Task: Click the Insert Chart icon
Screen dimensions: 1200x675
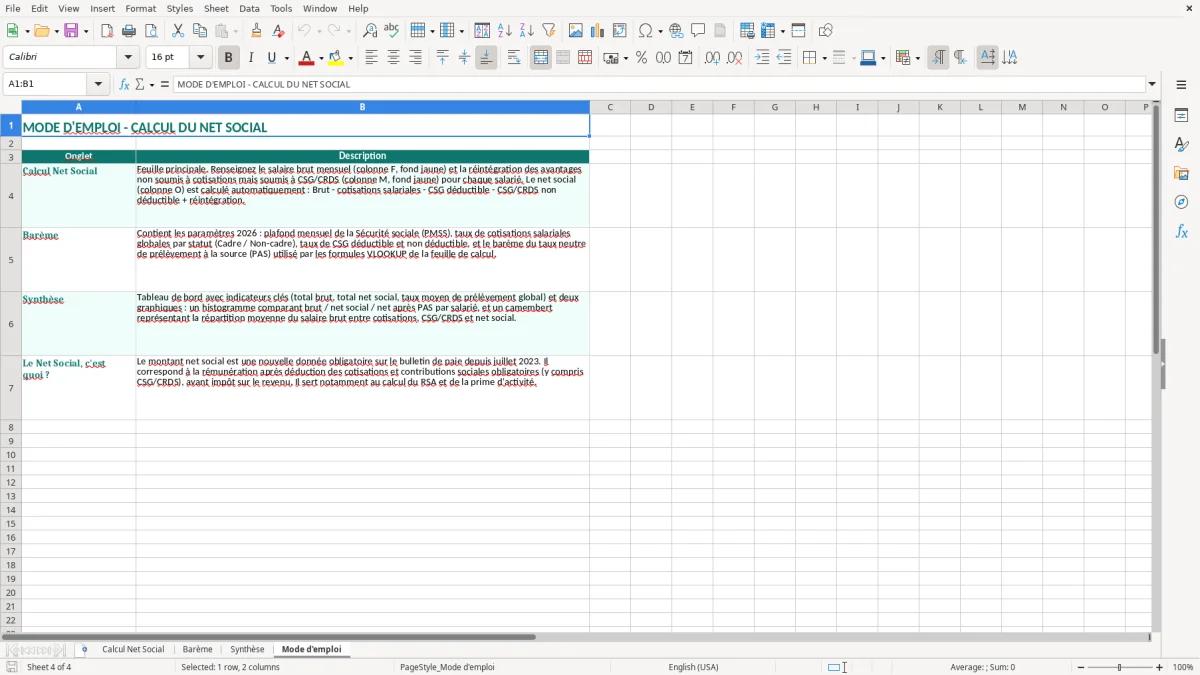Action: (598, 31)
